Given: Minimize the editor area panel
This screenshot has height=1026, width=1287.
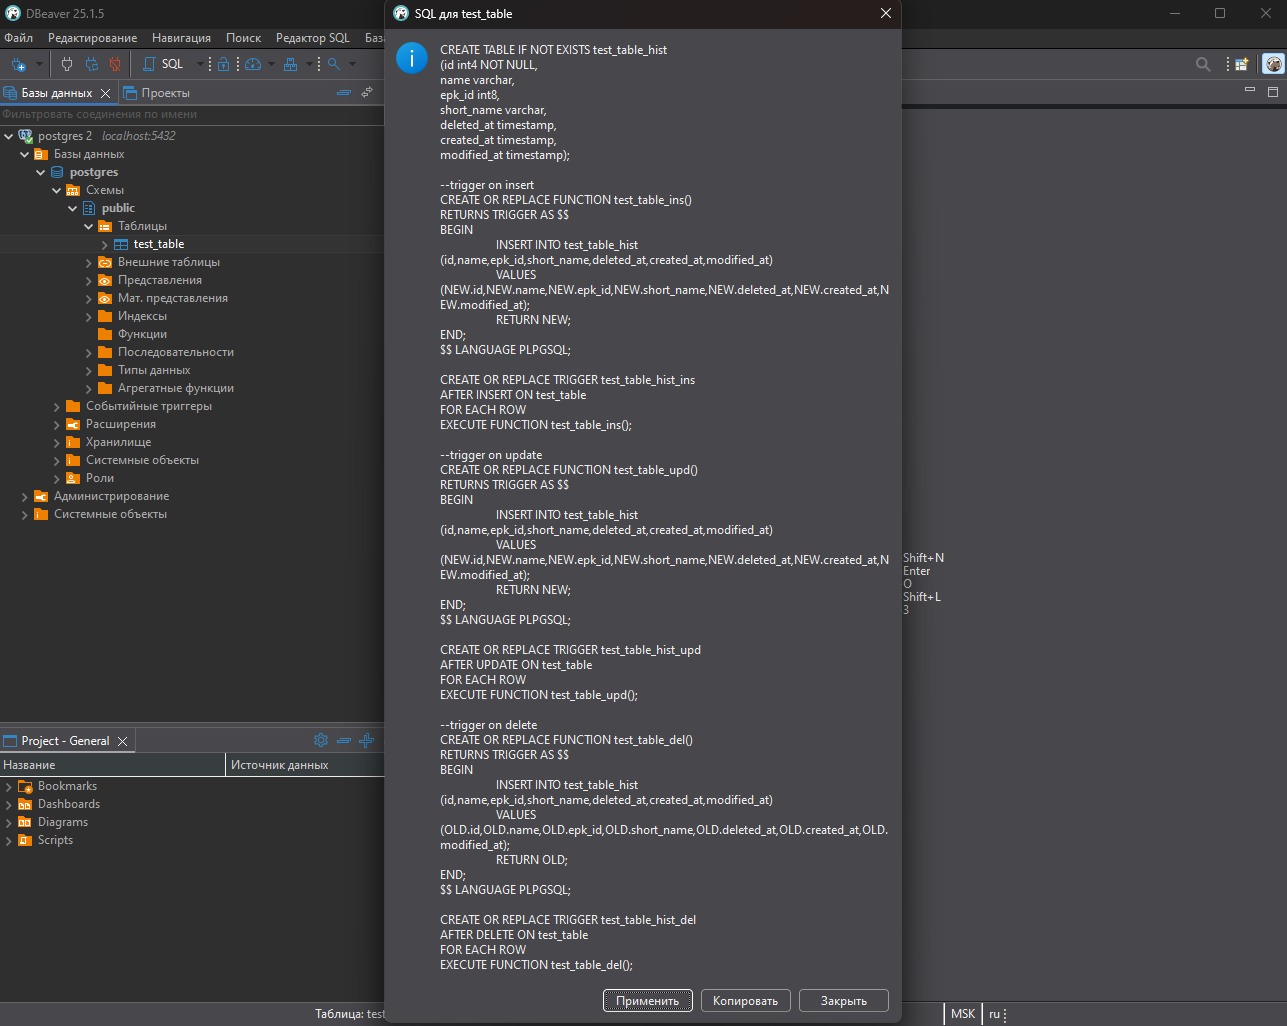Looking at the screenshot, I should point(1249,91).
